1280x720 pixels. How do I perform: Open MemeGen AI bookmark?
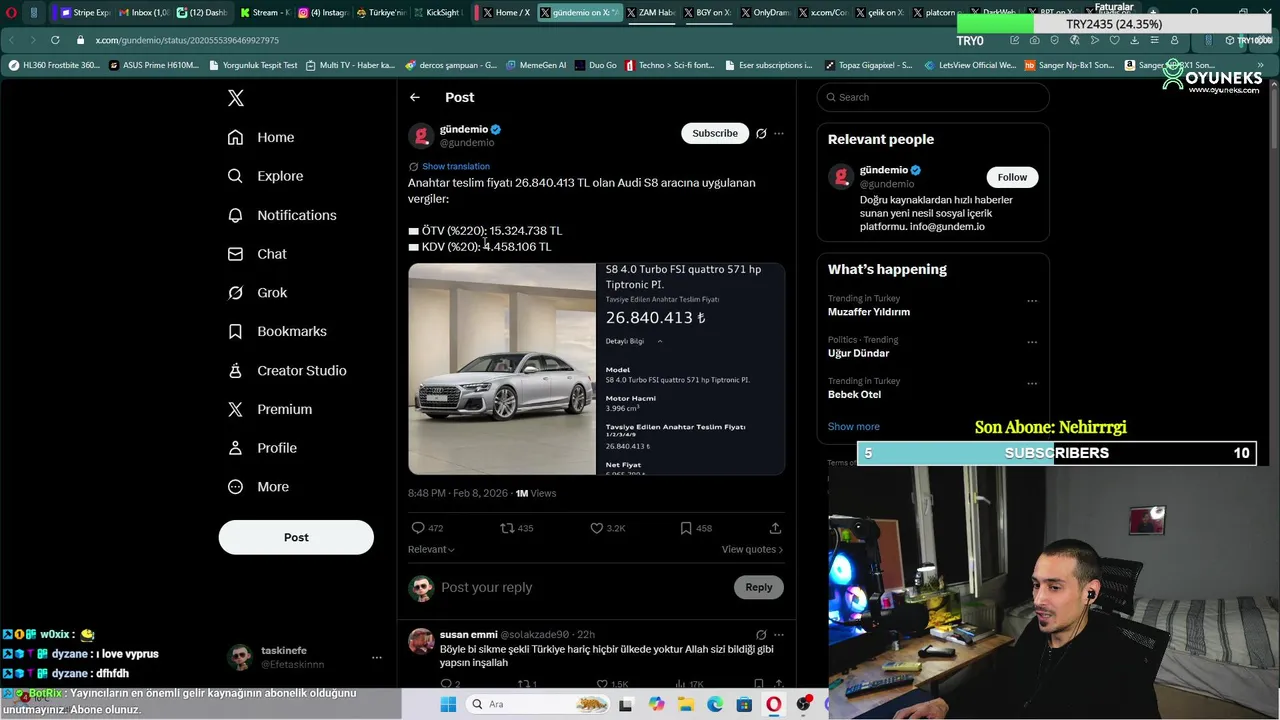[536, 65]
